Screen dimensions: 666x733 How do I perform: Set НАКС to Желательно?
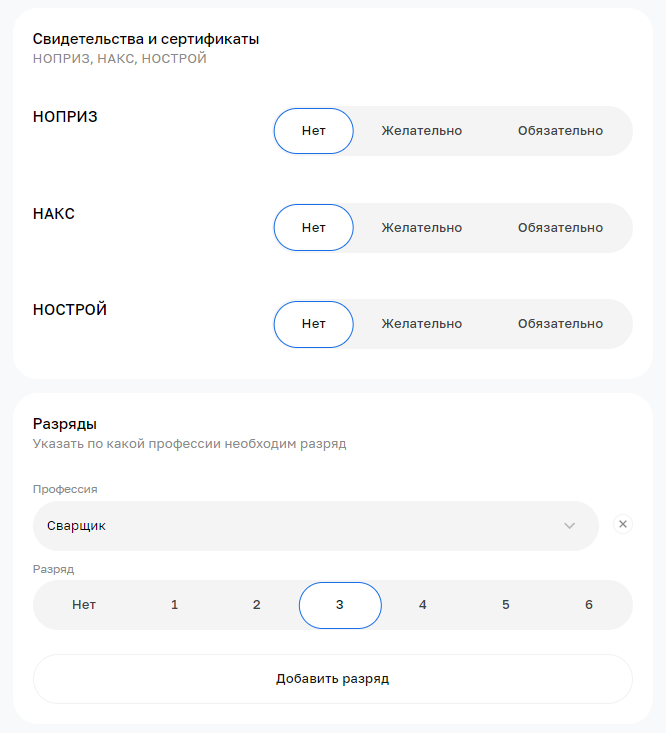pyautogui.click(x=421, y=228)
